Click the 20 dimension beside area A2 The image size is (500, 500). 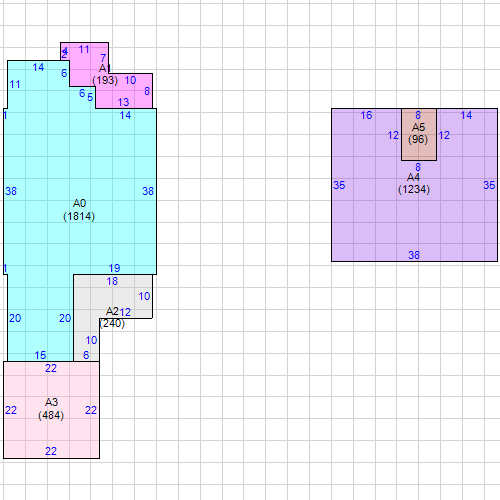(x=65, y=318)
